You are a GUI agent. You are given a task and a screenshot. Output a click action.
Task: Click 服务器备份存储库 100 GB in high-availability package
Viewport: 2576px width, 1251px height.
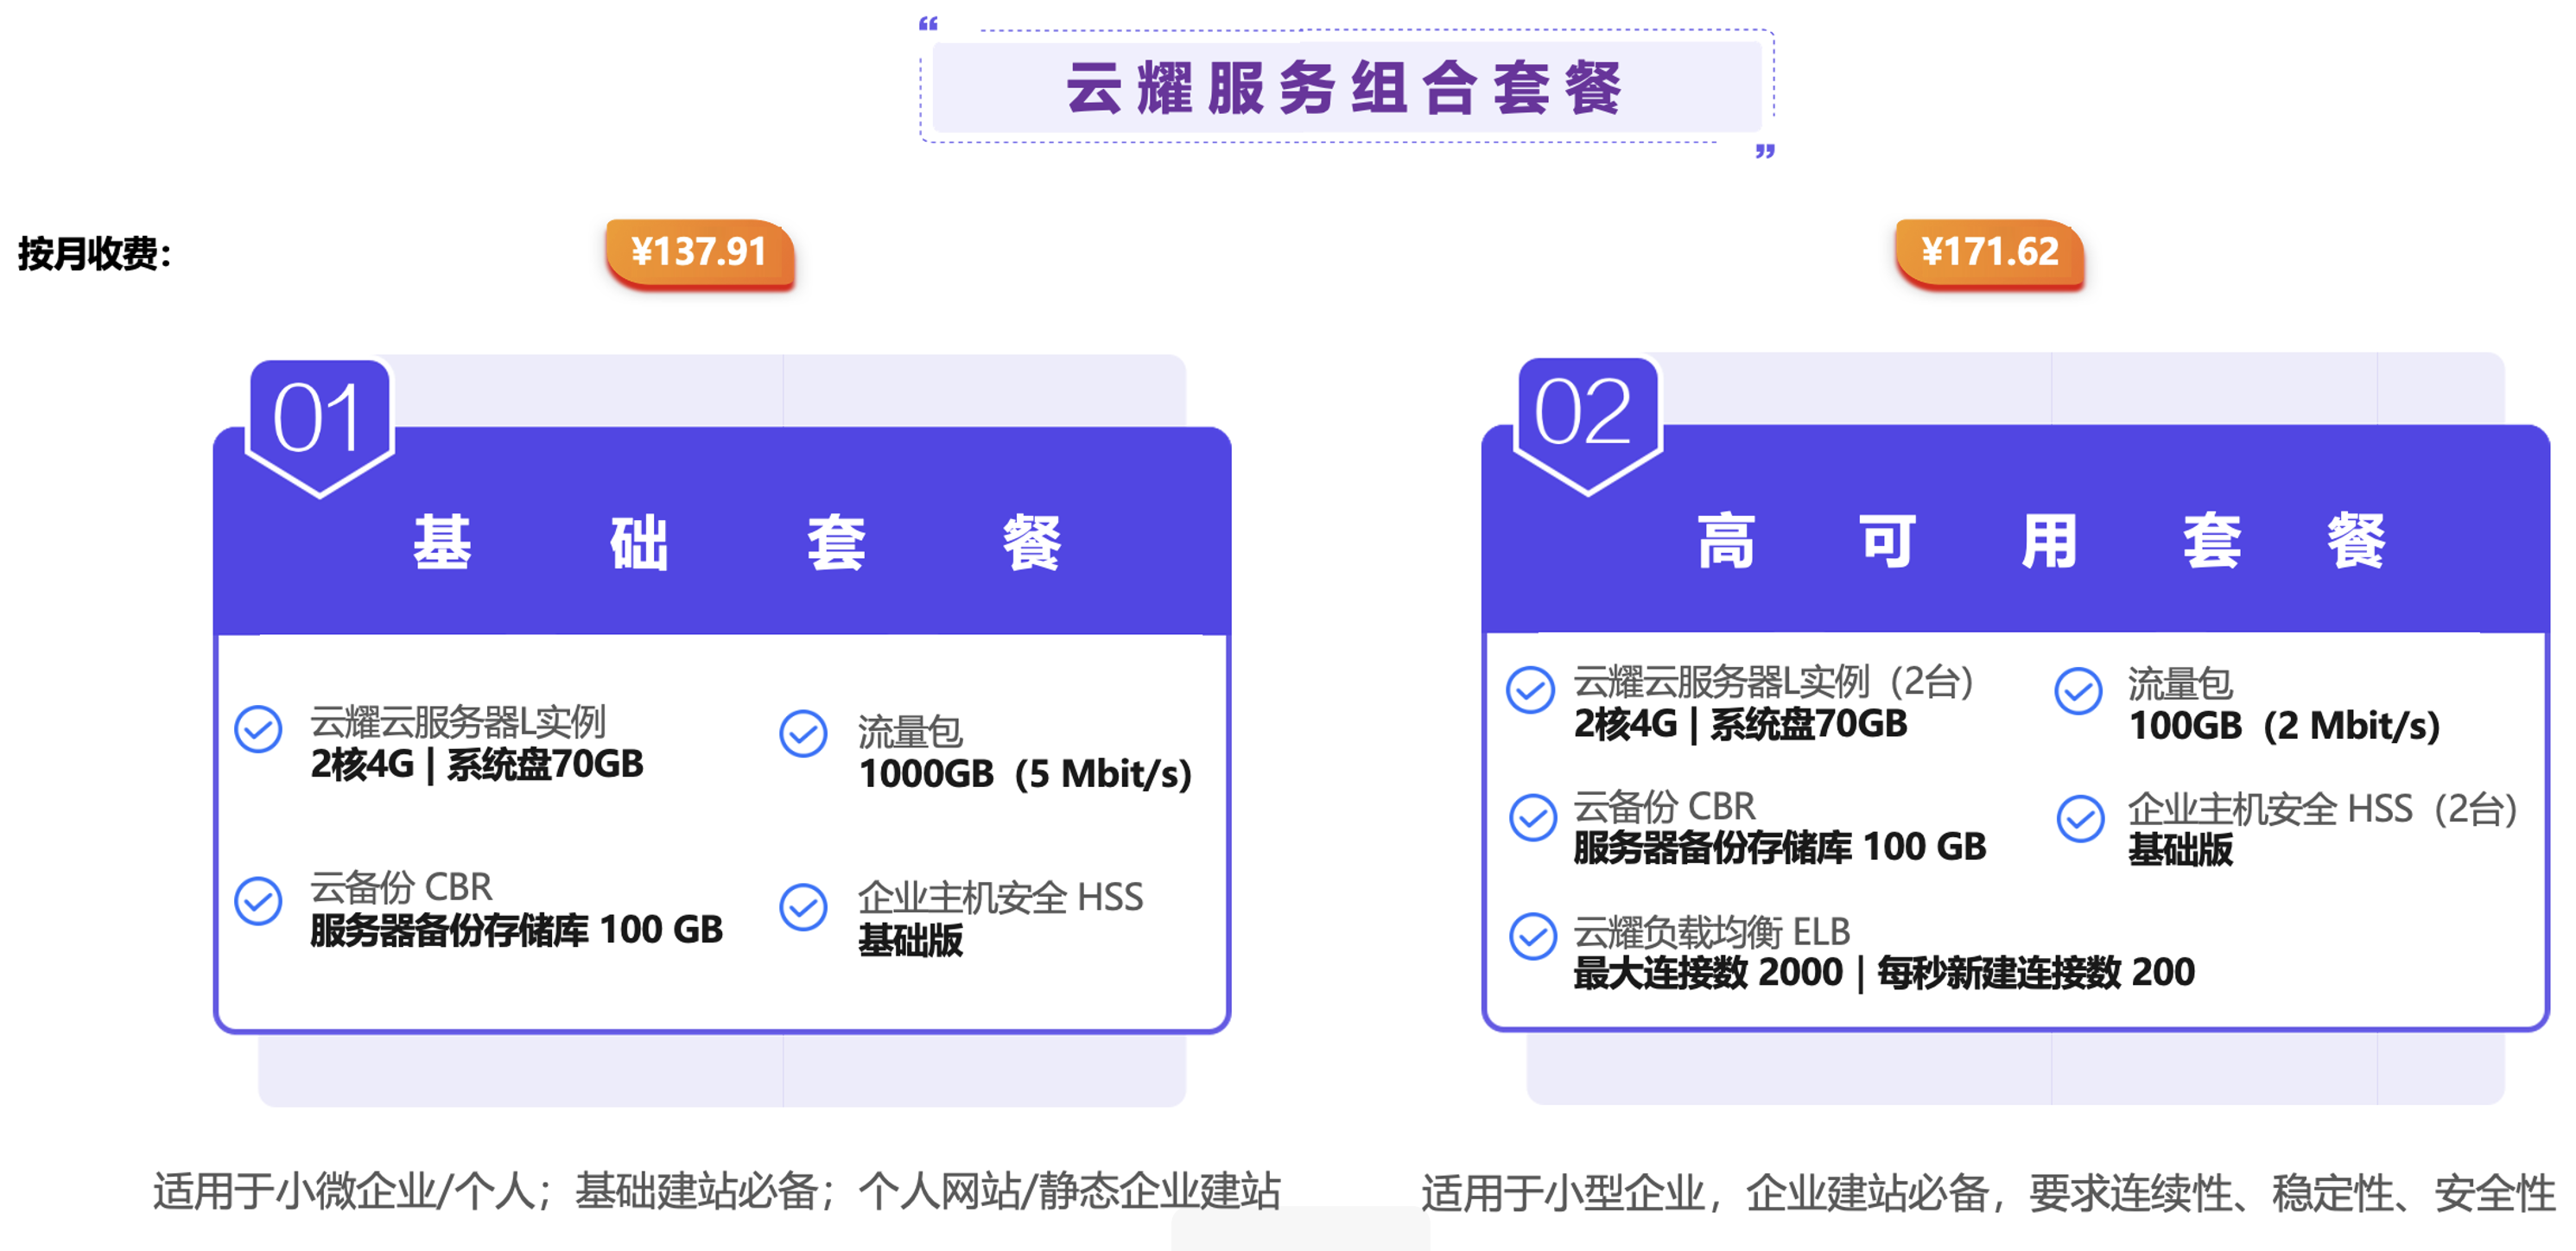tap(1779, 847)
